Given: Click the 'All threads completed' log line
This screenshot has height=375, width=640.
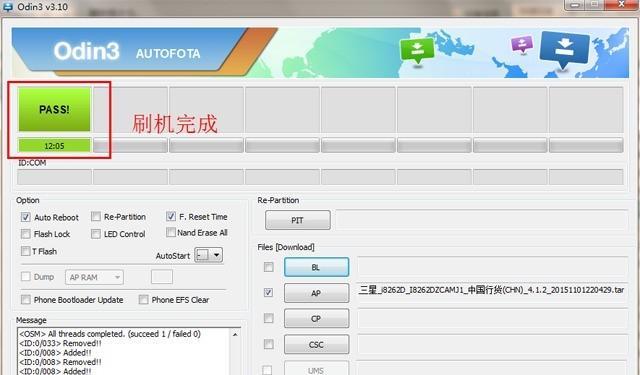Looking at the screenshot, I should (110, 334).
